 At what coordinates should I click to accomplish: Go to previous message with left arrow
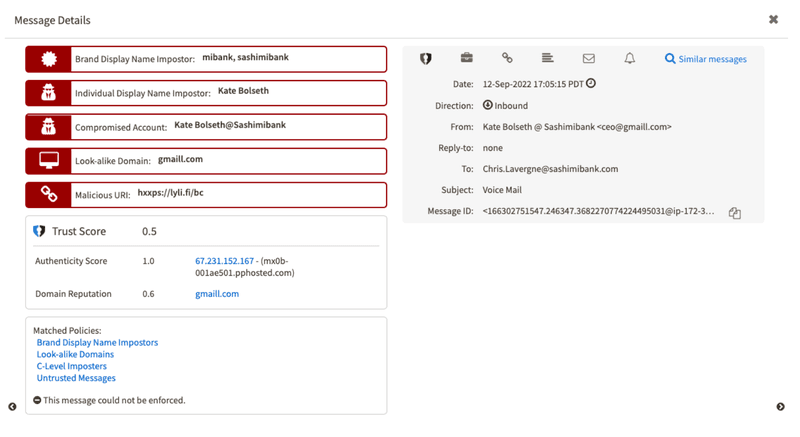point(12,406)
